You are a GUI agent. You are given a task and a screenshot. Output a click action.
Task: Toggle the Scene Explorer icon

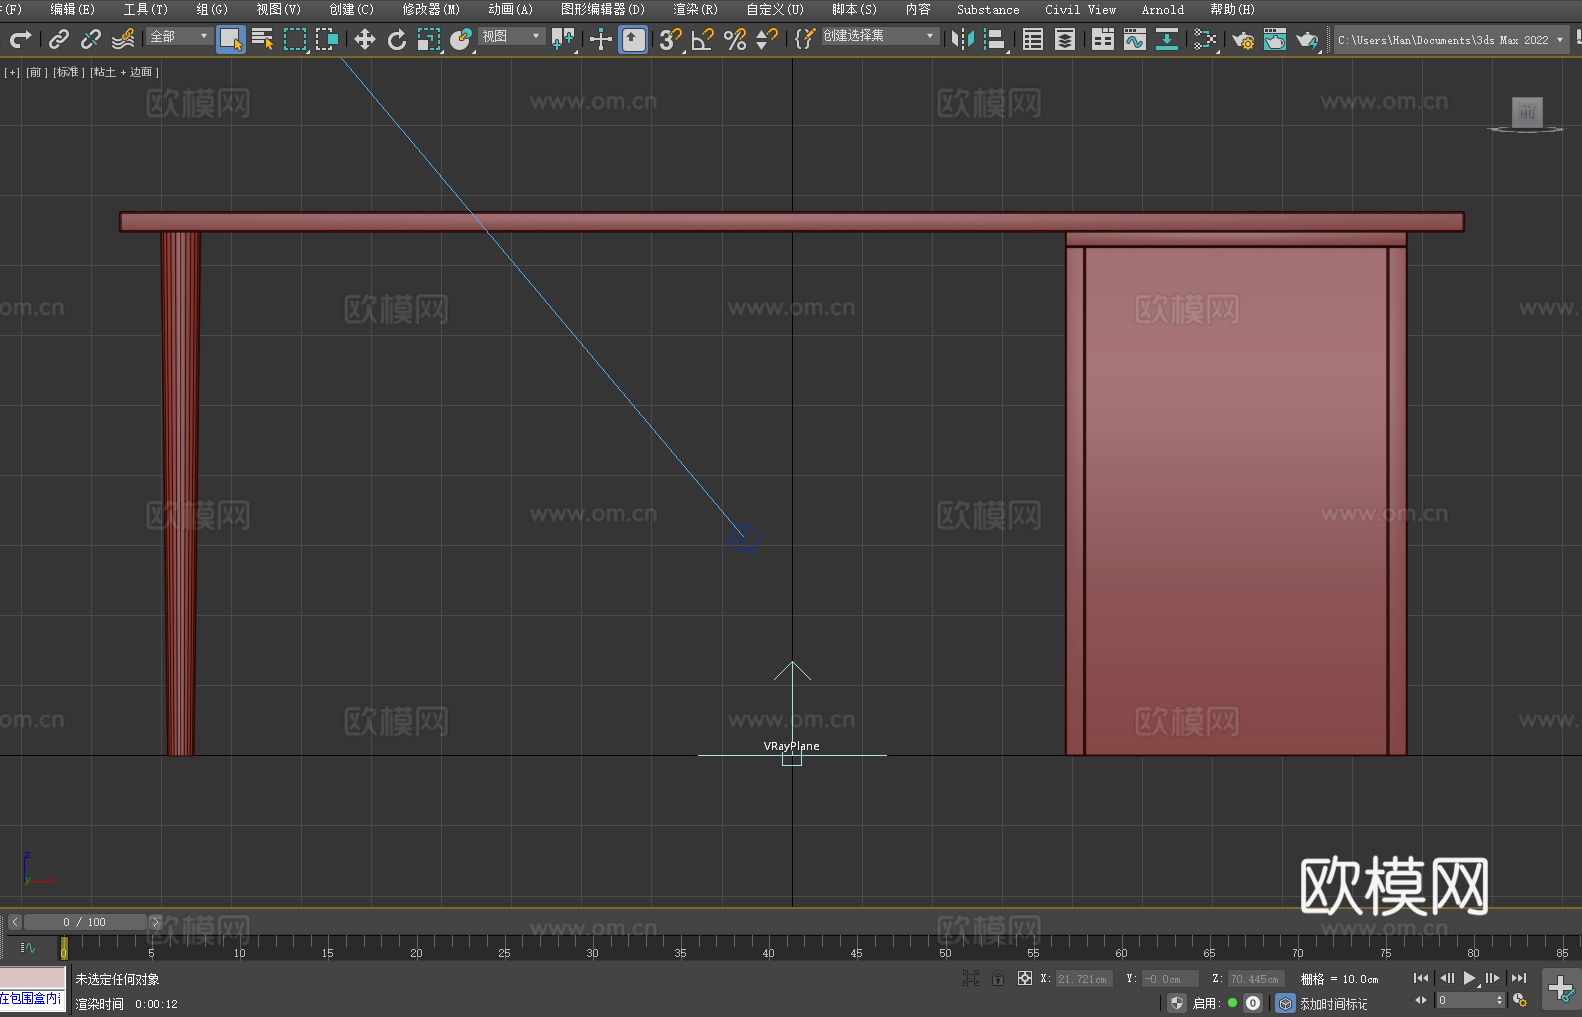click(1033, 39)
